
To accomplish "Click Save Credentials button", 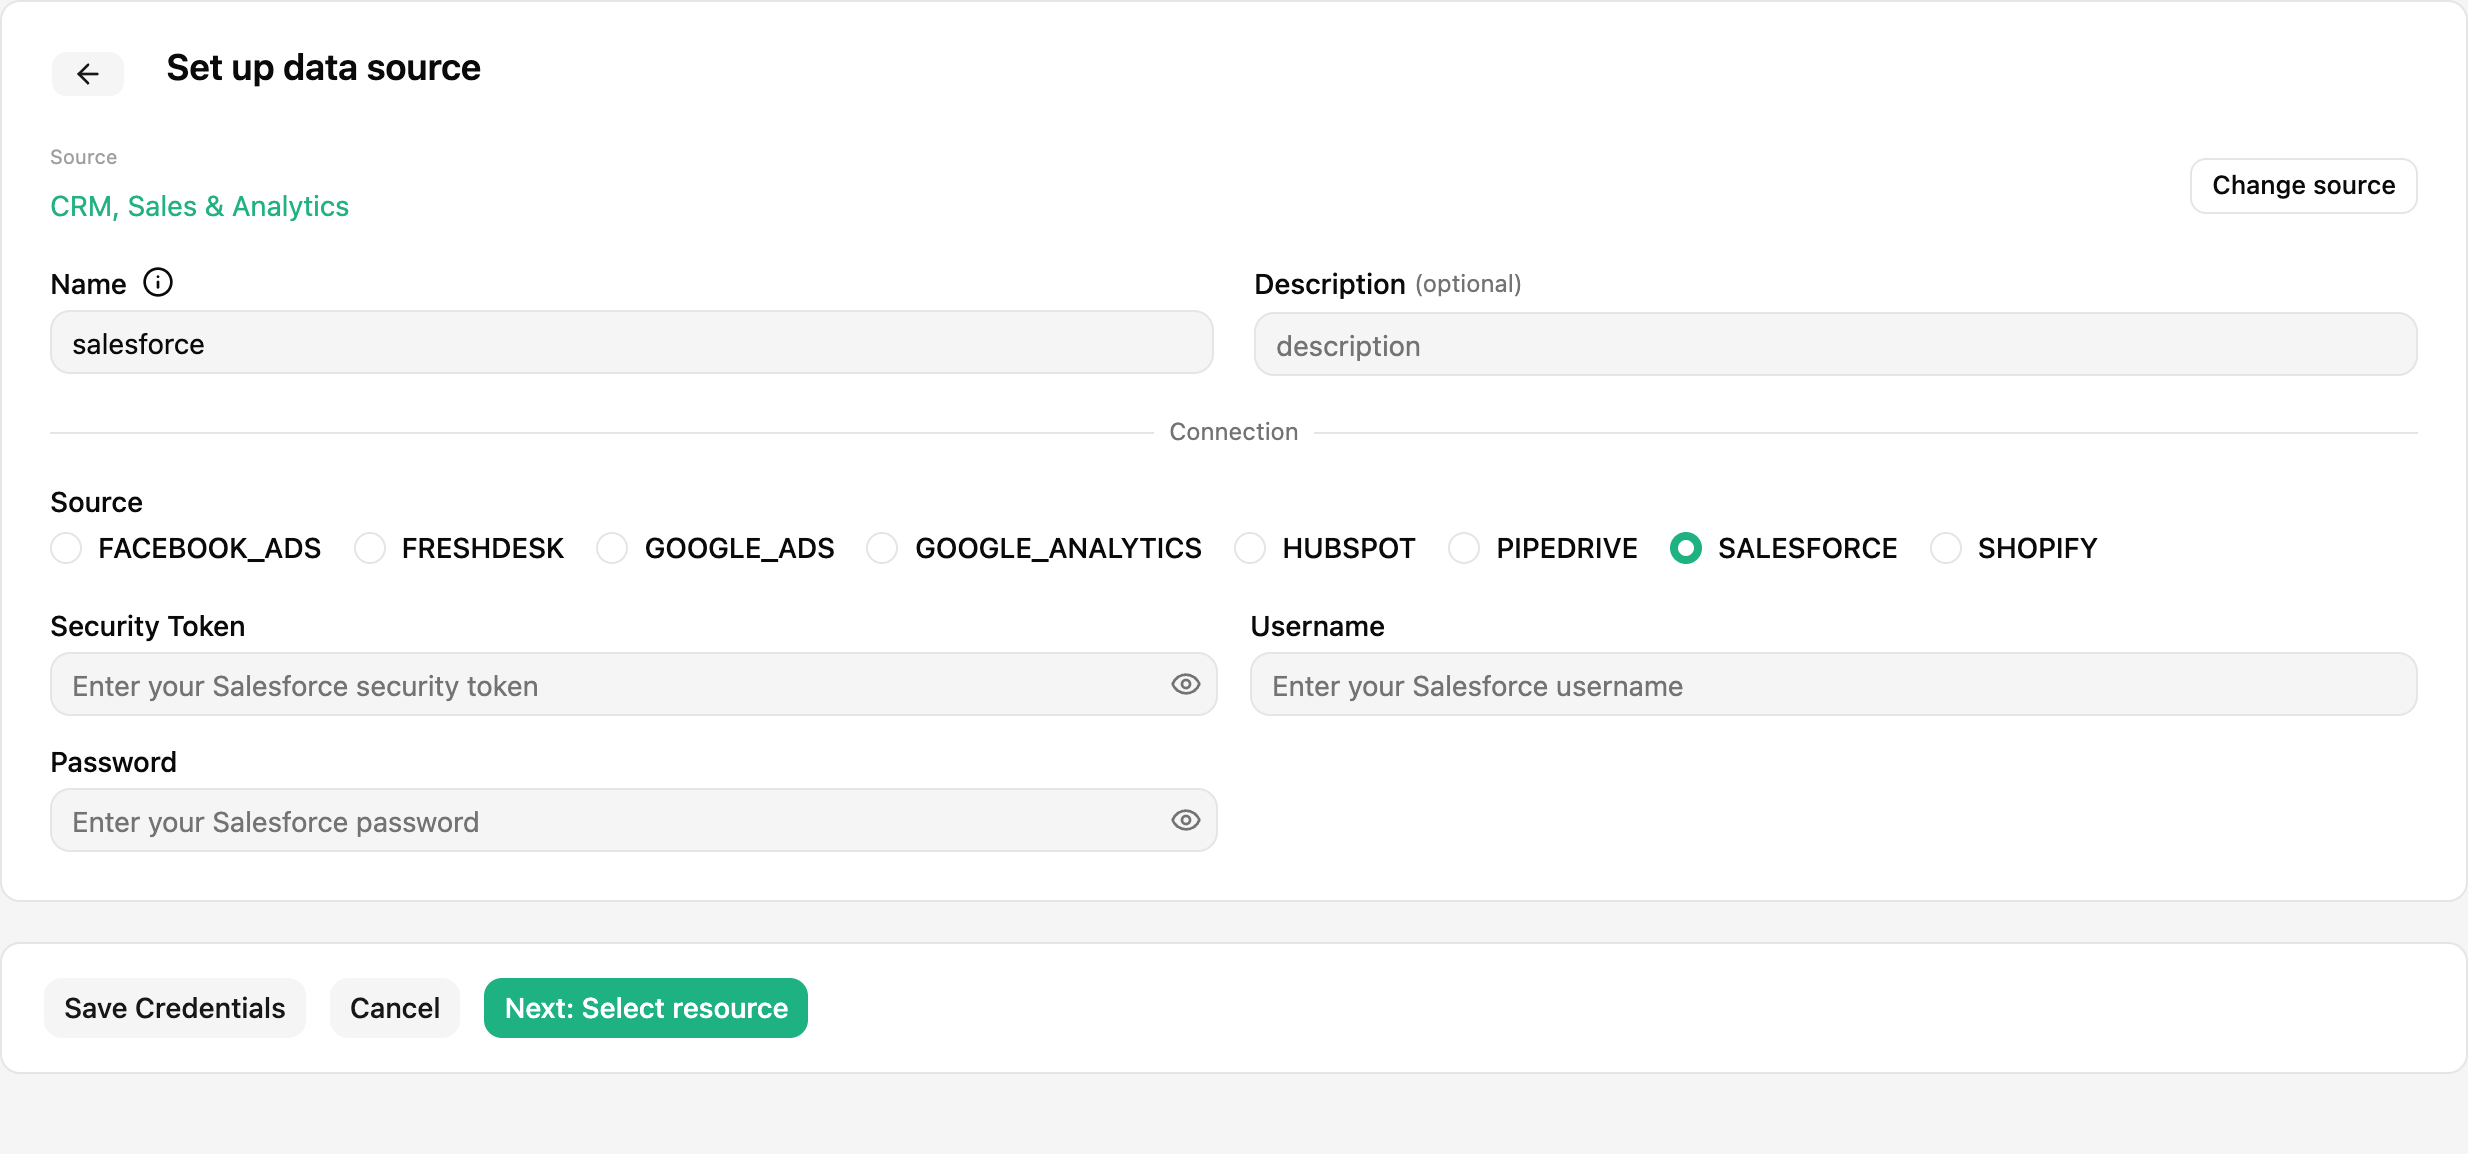I will pos(175,1008).
